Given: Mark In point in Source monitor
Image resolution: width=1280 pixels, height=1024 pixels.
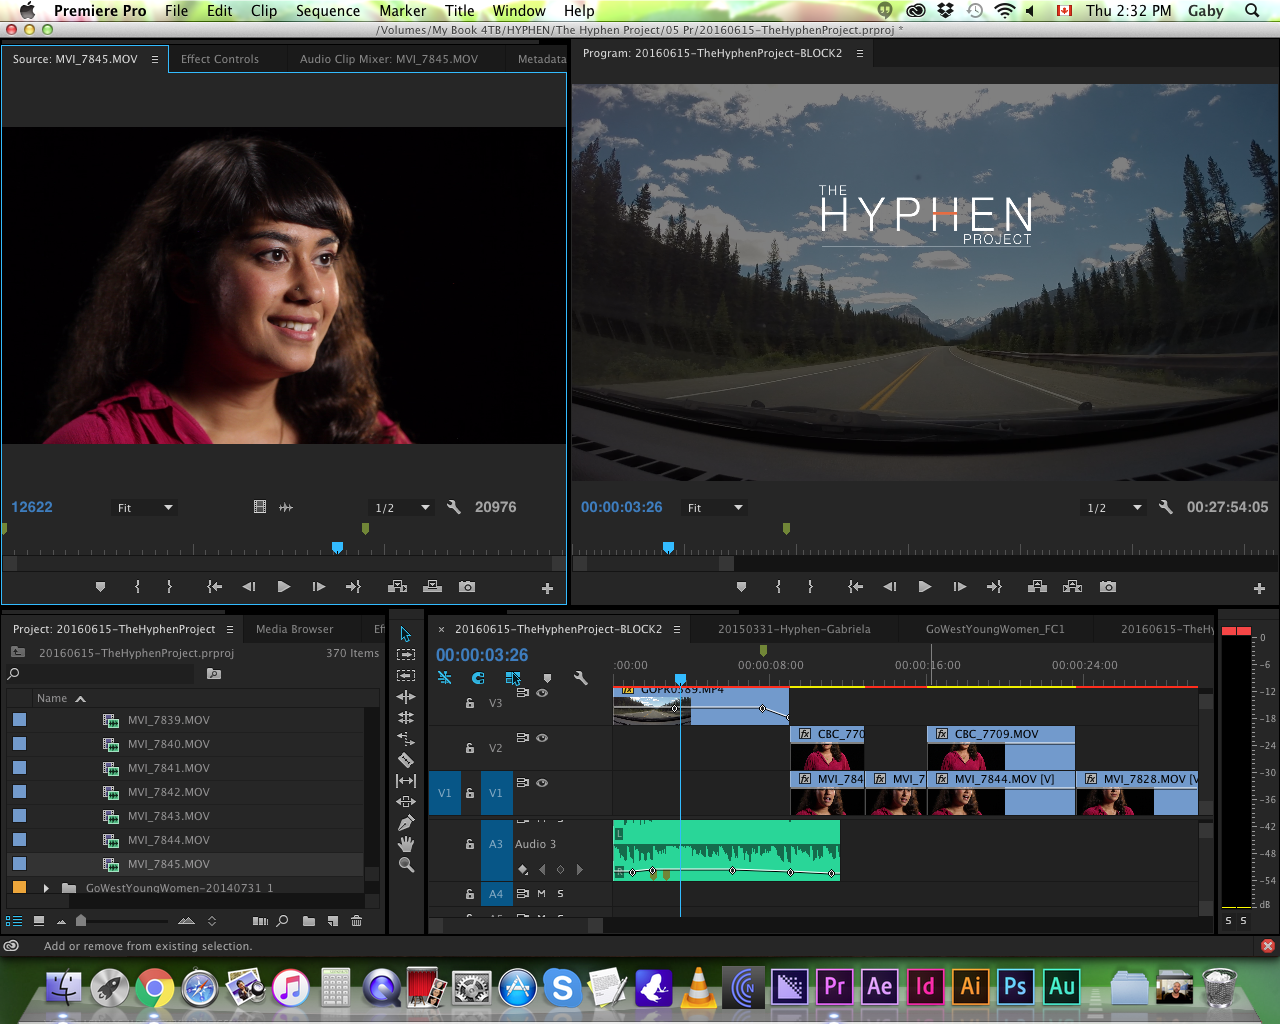Looking at the screenshot, I should point(138,587).
